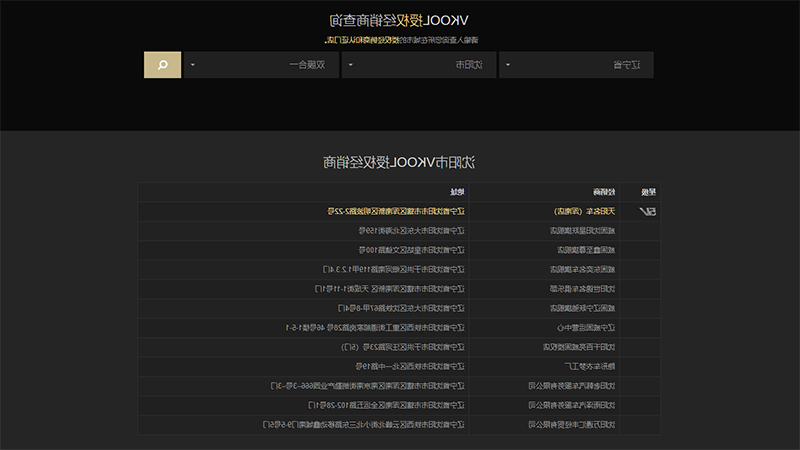Click the address ending 119甲1.2.3.4门
This screenshot has height=450, width=800.
click(394, 269)
